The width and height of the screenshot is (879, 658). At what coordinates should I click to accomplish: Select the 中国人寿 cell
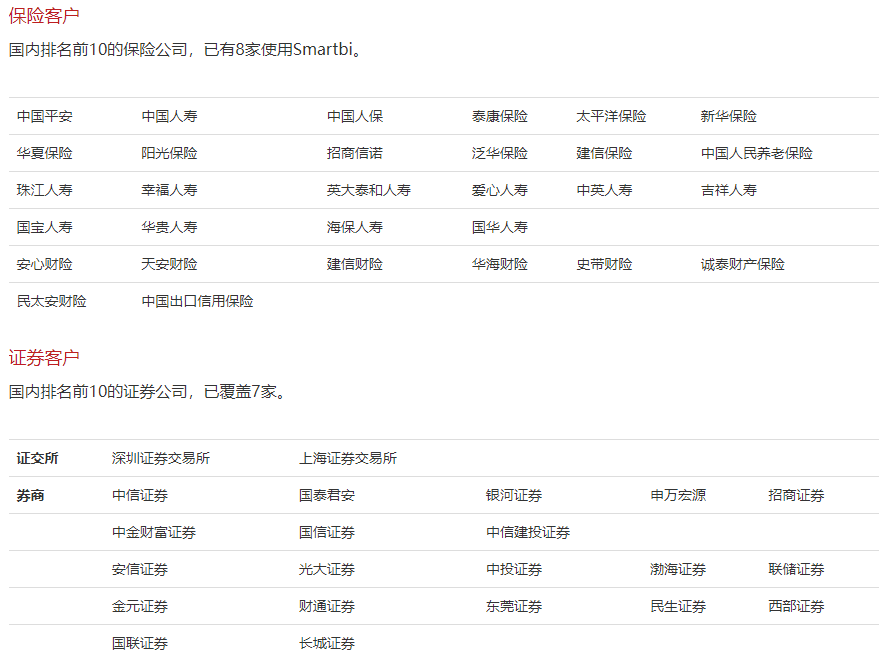click(169, 116)
